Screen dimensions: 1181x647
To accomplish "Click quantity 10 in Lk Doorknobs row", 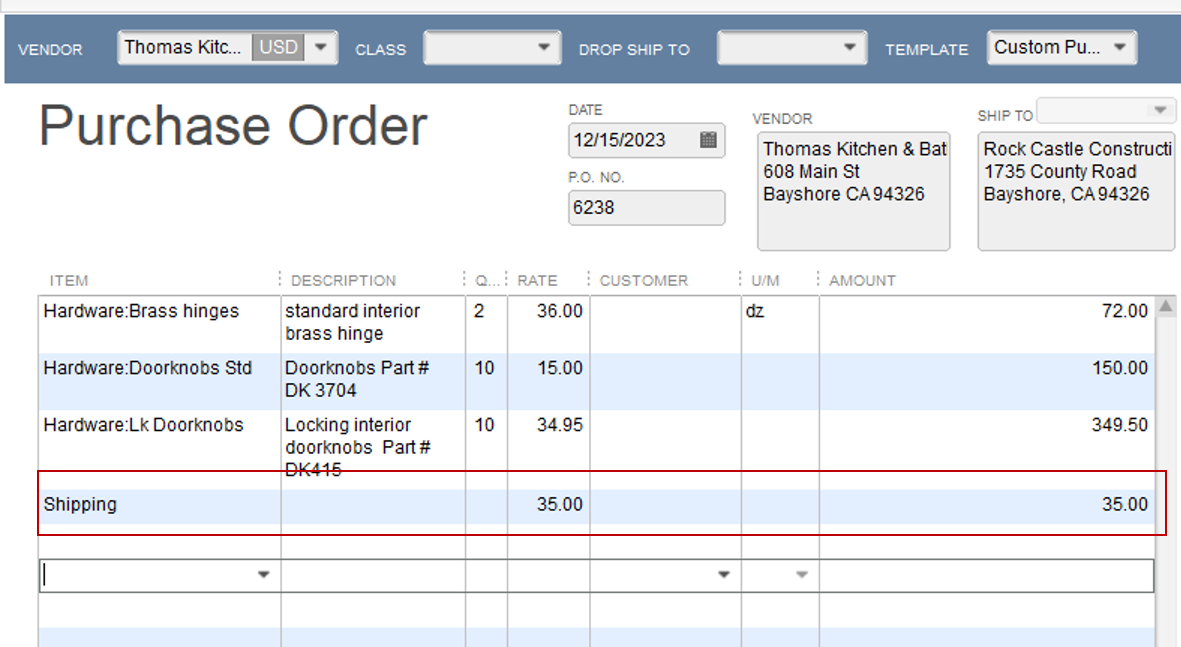I will (484, 425).
